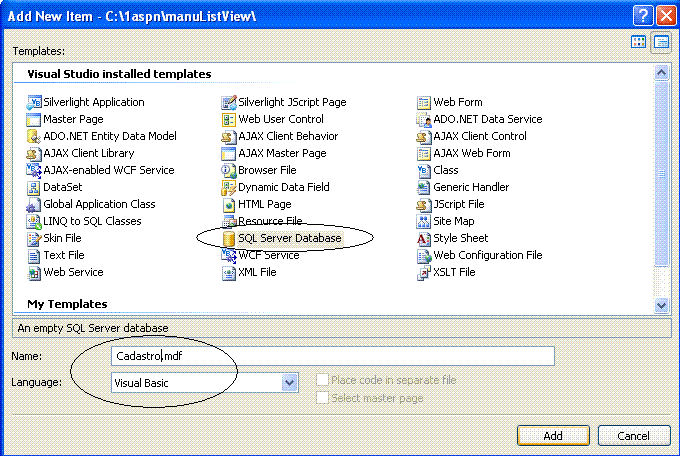The width and height of the screenshot is (680, 456).
Task: Select the SQL Server Database template icon
Action: pos(229,238)
